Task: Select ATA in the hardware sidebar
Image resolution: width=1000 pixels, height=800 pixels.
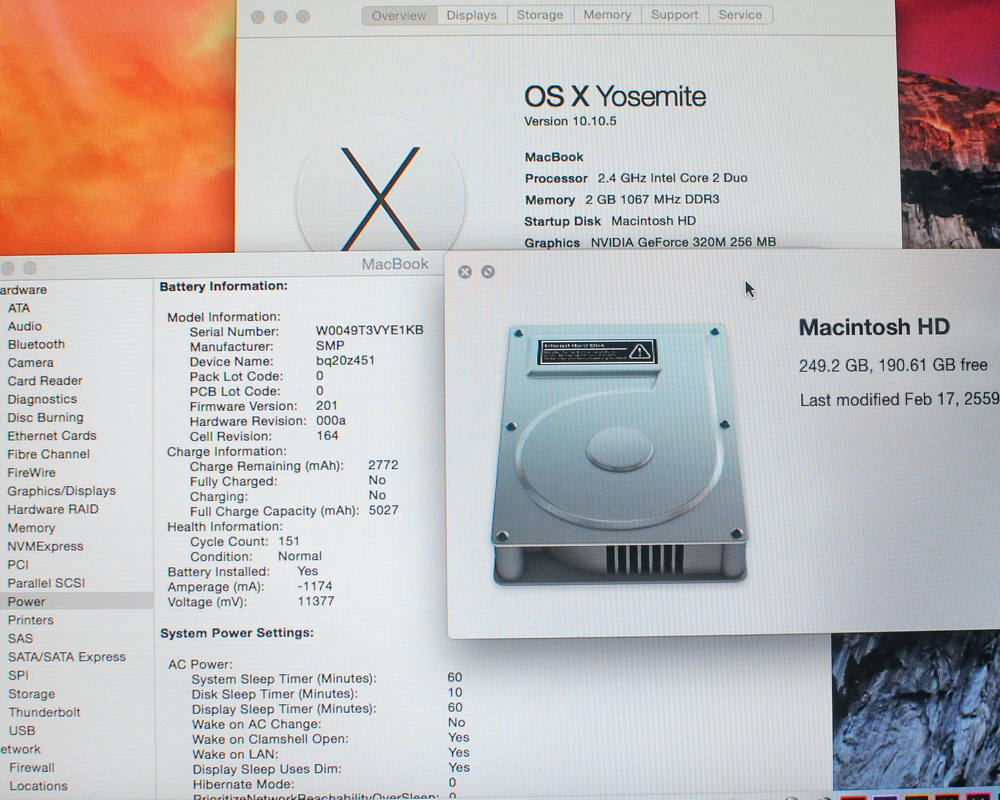Action: click(x=19, y=308)
